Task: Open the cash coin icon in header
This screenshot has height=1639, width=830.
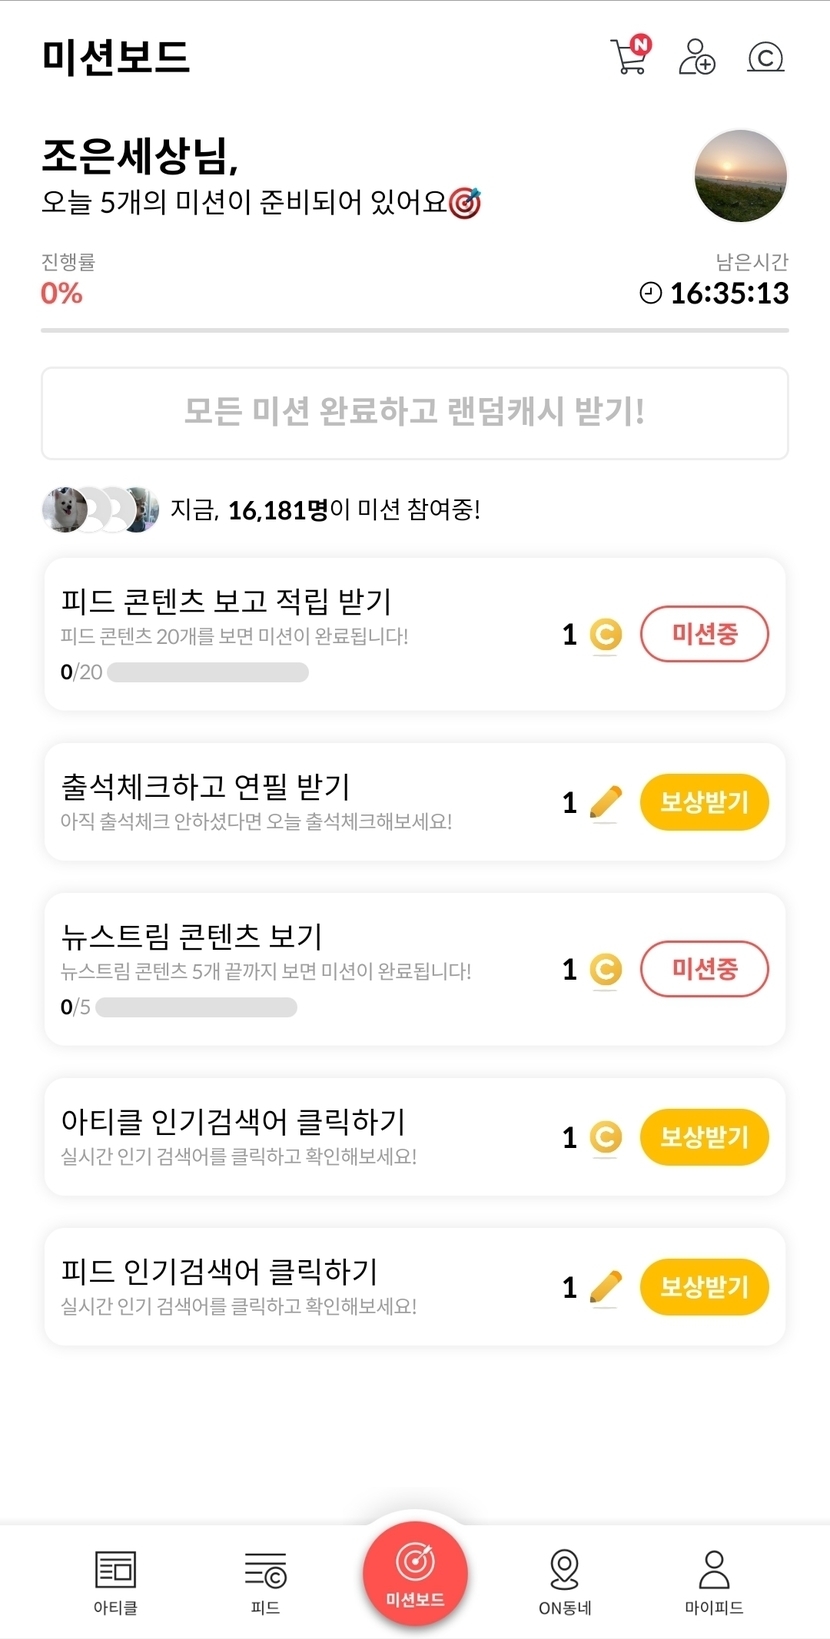Action: 765,57
